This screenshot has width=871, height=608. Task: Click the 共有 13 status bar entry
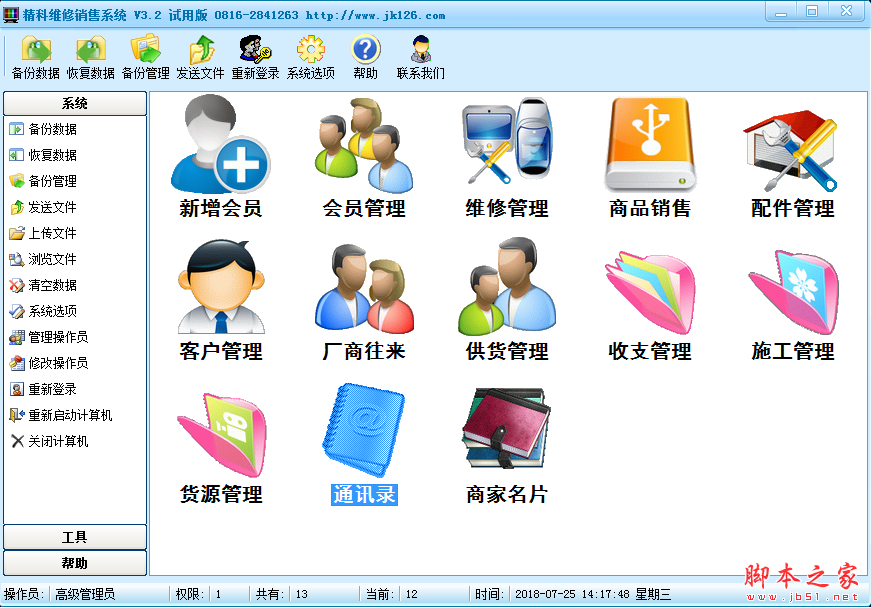(x=282, y=595)
